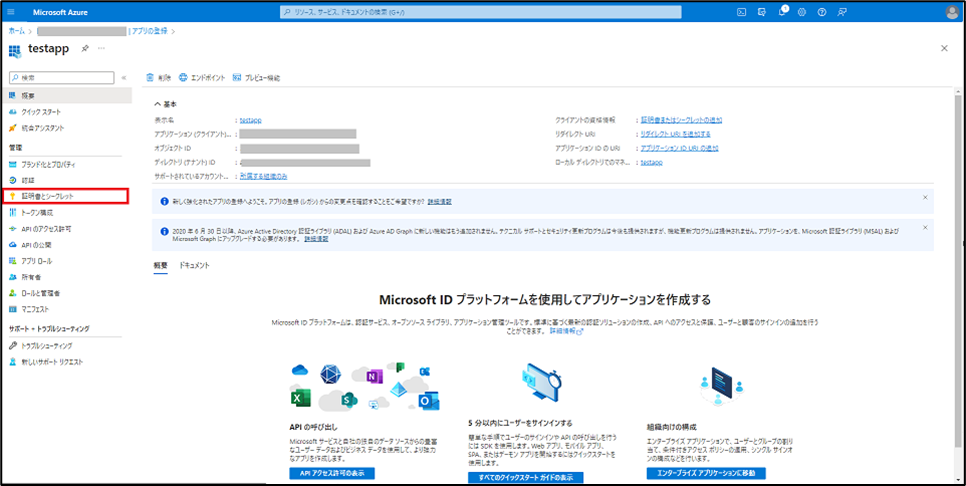Collapse the sidebar with the double chevron
Screen dimensions: 966x486
[124, 78]
